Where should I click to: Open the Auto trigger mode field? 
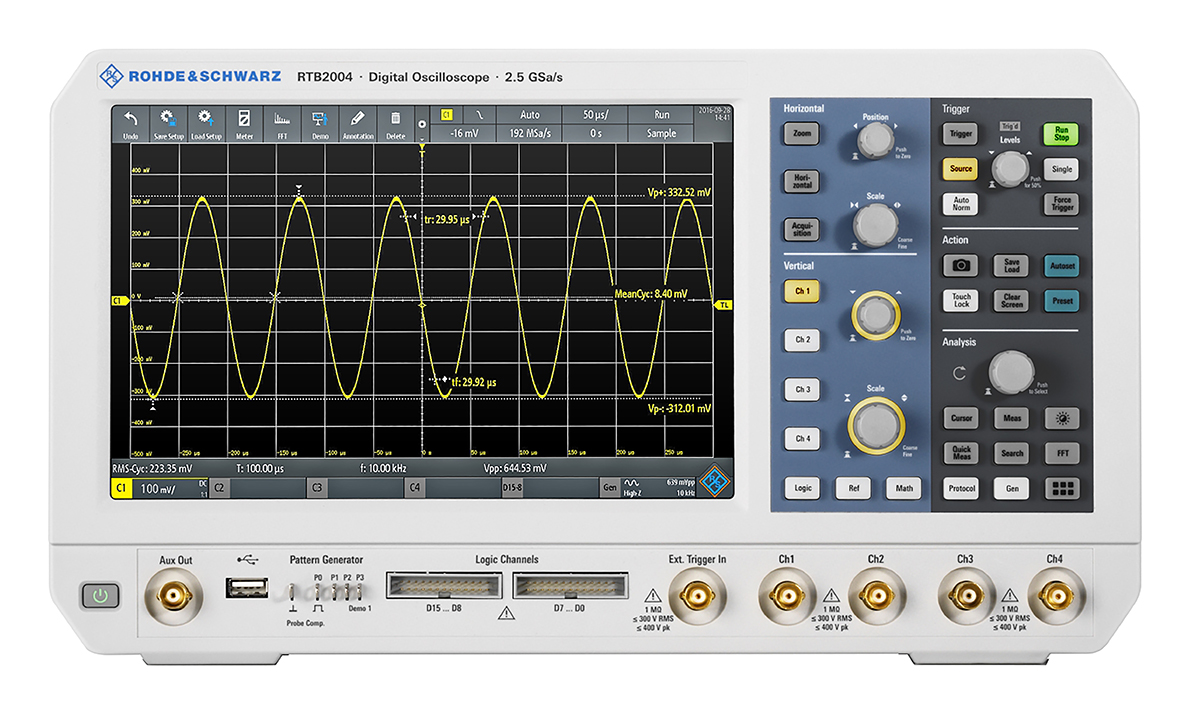pyautogui.click(x=530, y=115)
